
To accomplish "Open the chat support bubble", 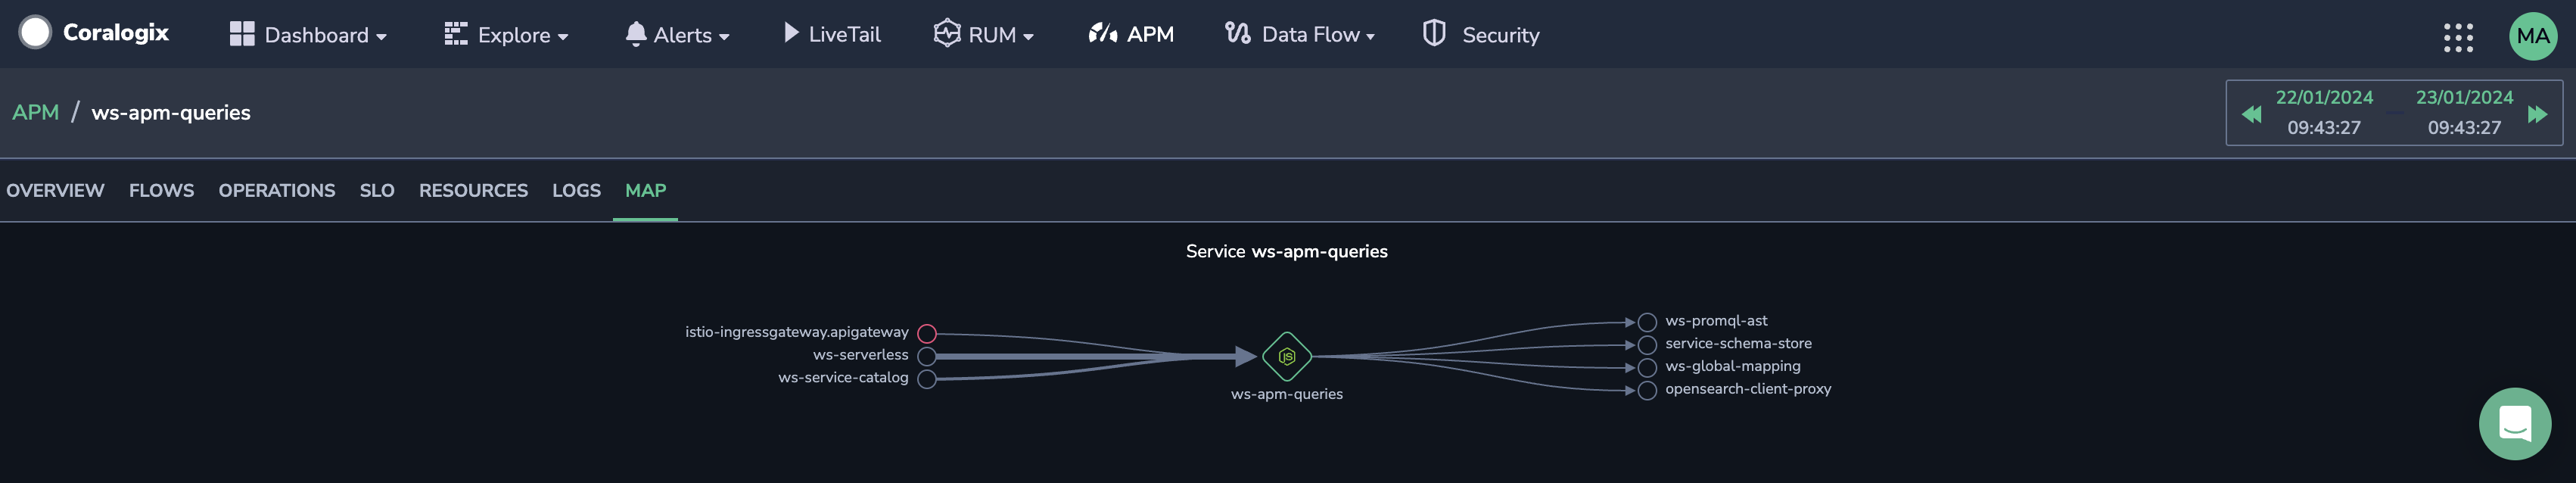I will [2514, 423].
